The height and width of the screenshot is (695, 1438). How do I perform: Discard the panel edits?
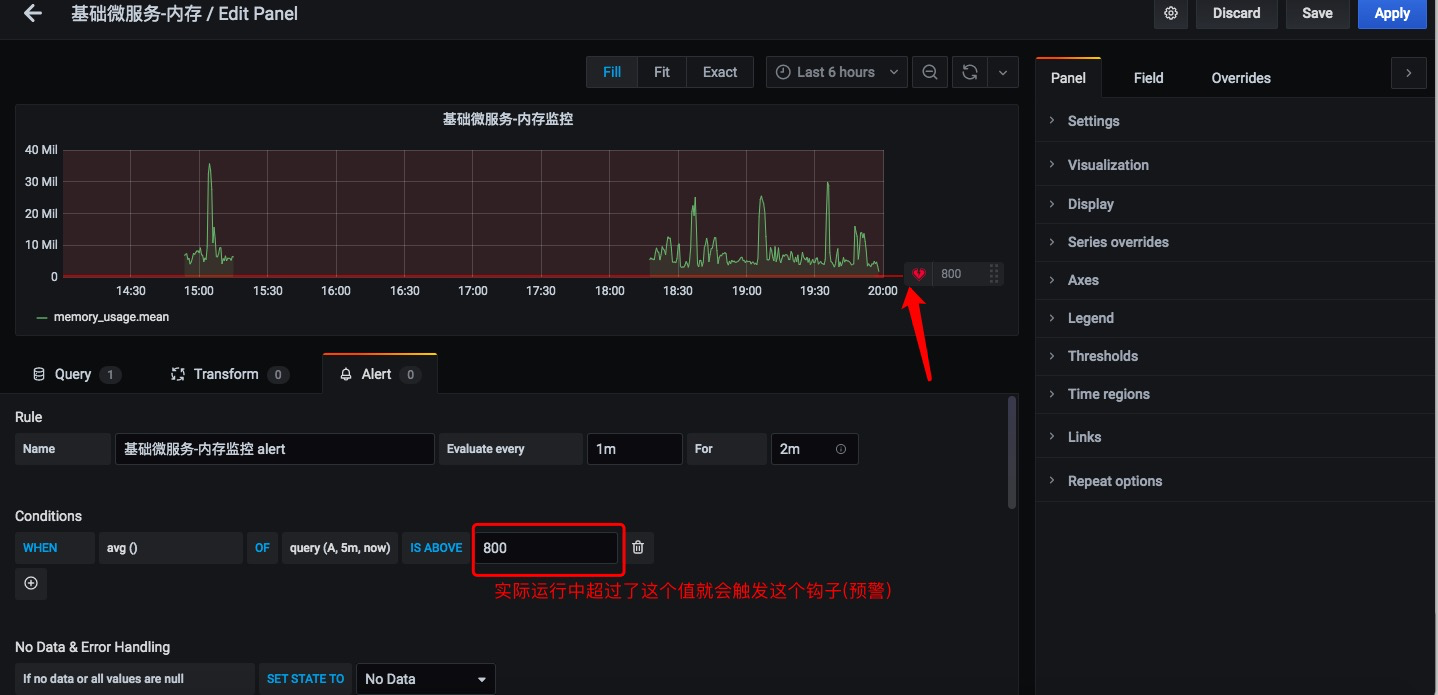1236,13
